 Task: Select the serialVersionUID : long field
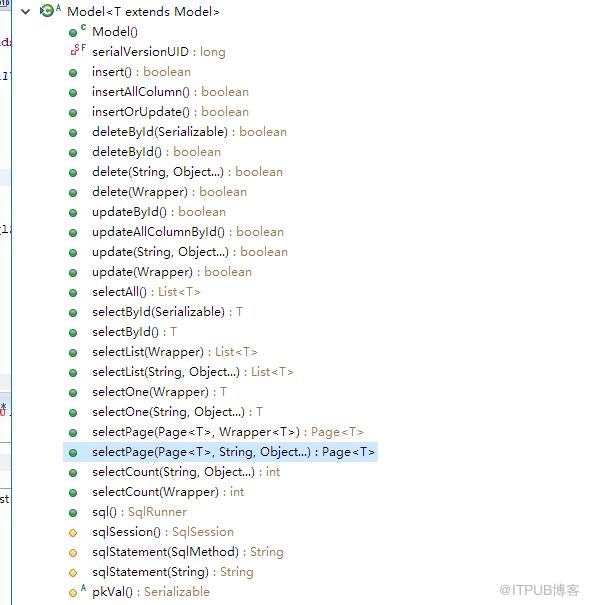coord(159,52)
